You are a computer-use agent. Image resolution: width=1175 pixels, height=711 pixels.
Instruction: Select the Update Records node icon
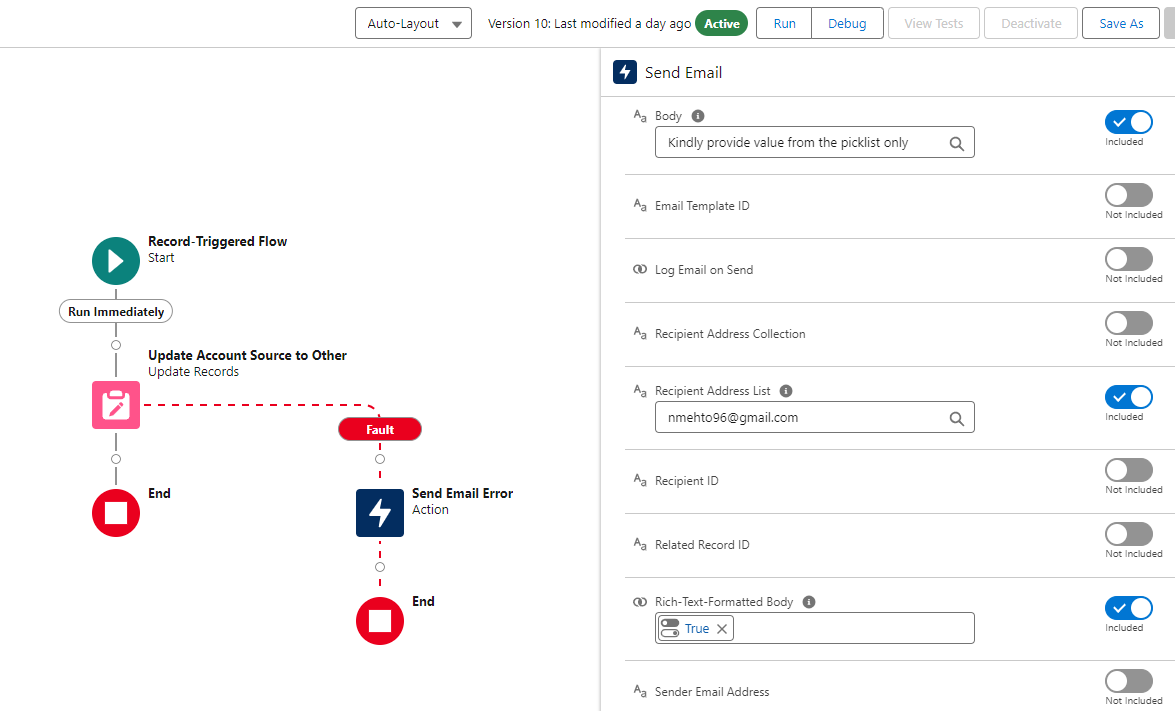116,405
